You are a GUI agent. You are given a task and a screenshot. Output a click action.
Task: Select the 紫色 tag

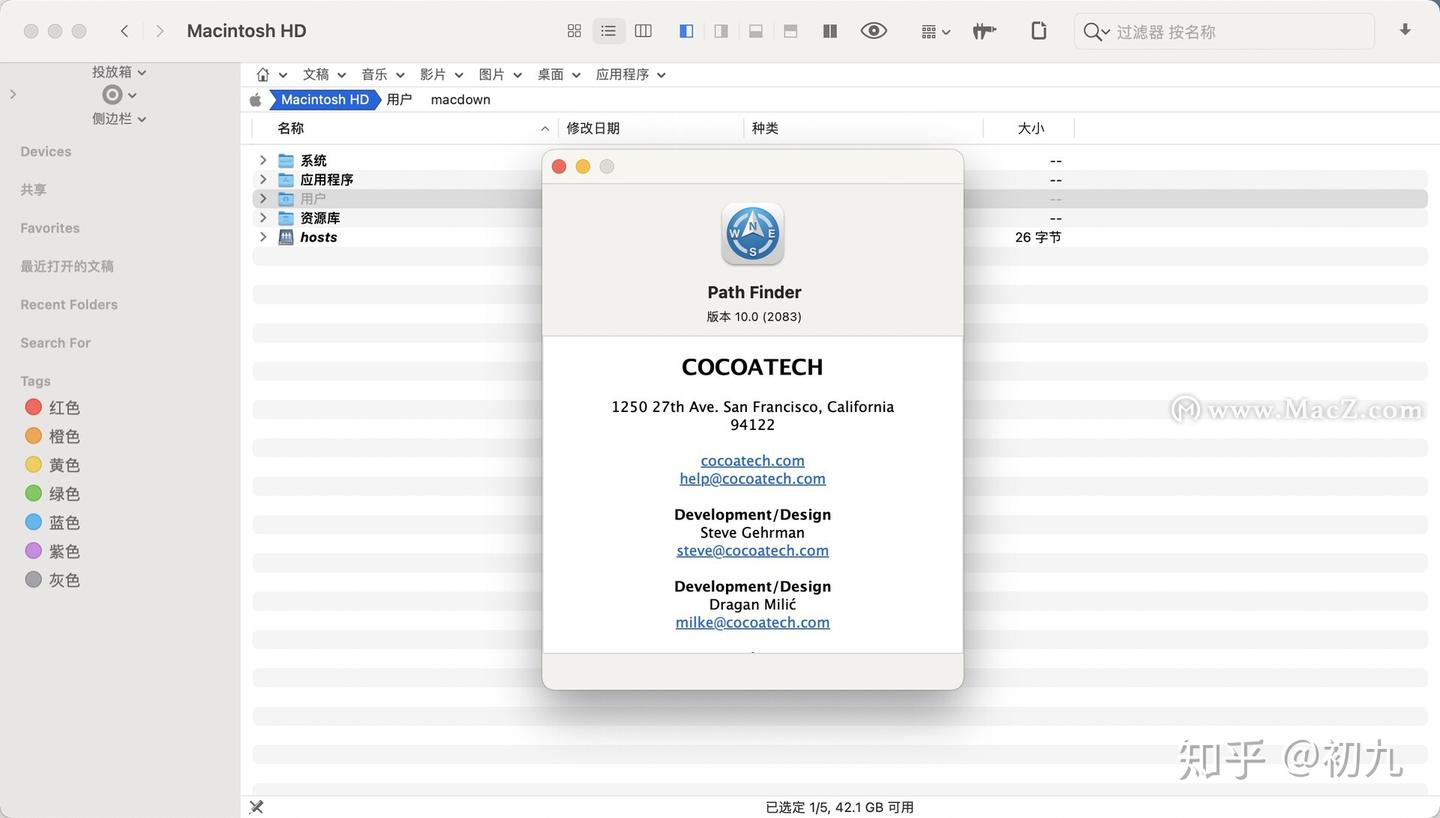coord(52,551)
